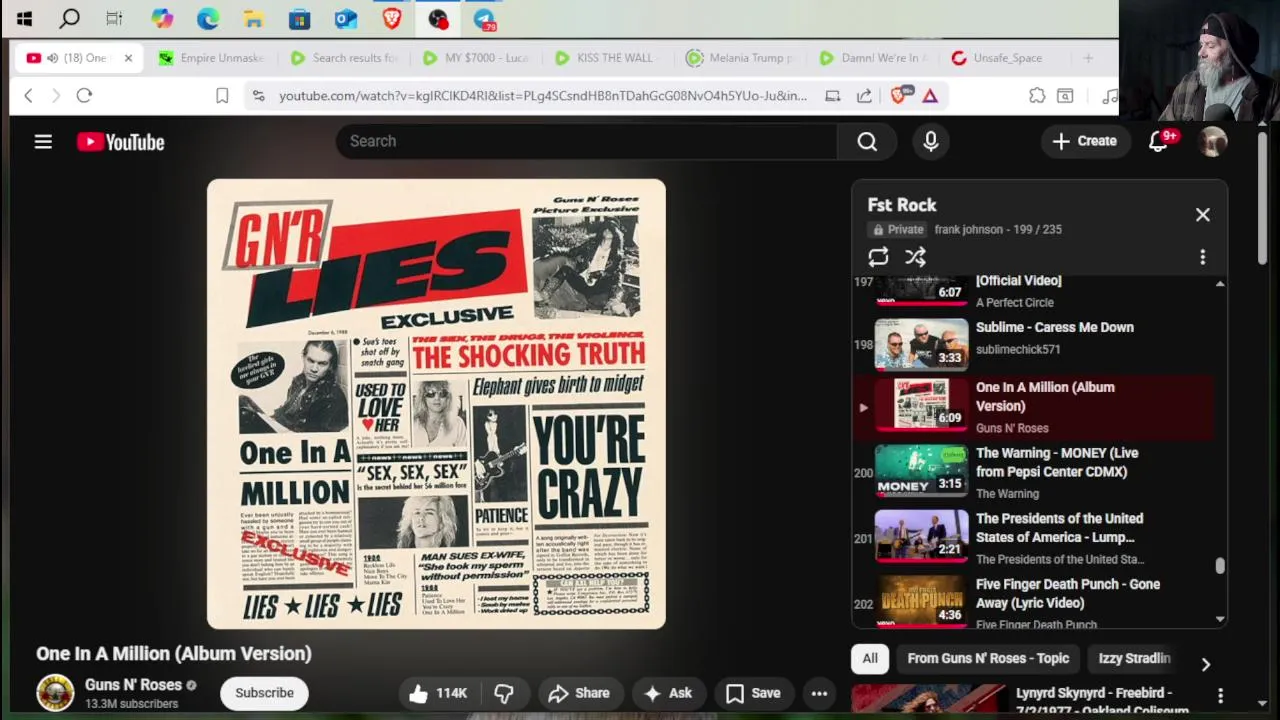
Task: Open Brave browser from the taskbar
Action: click(392, 18)
